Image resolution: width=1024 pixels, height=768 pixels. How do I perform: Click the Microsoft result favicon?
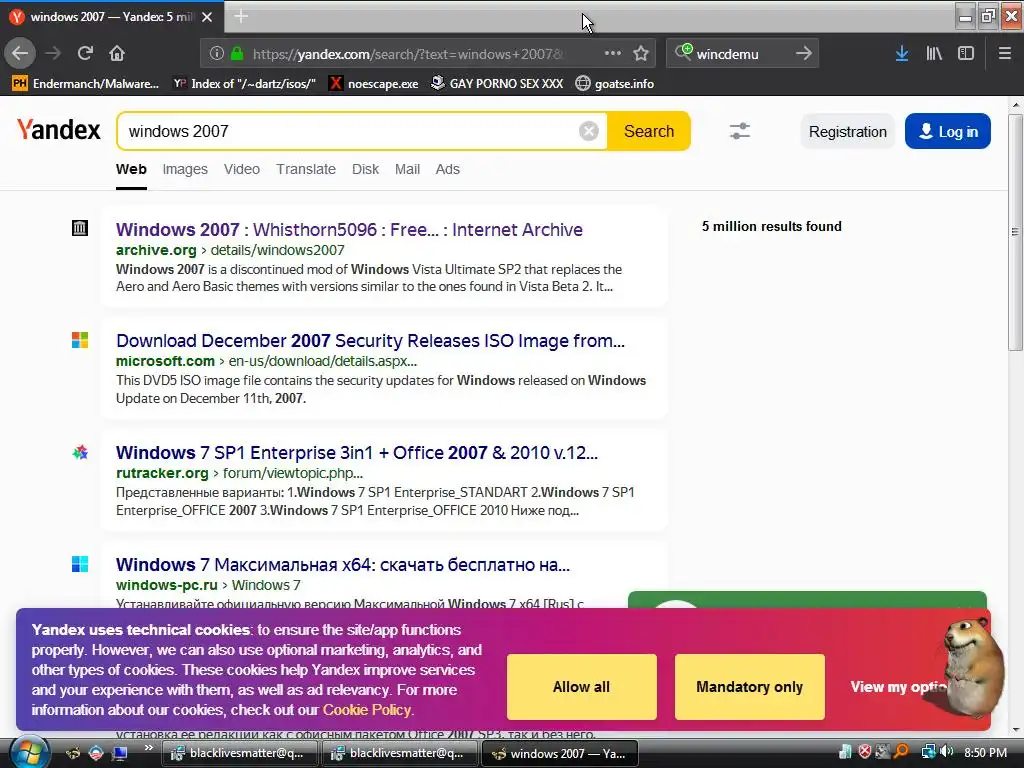80,340
